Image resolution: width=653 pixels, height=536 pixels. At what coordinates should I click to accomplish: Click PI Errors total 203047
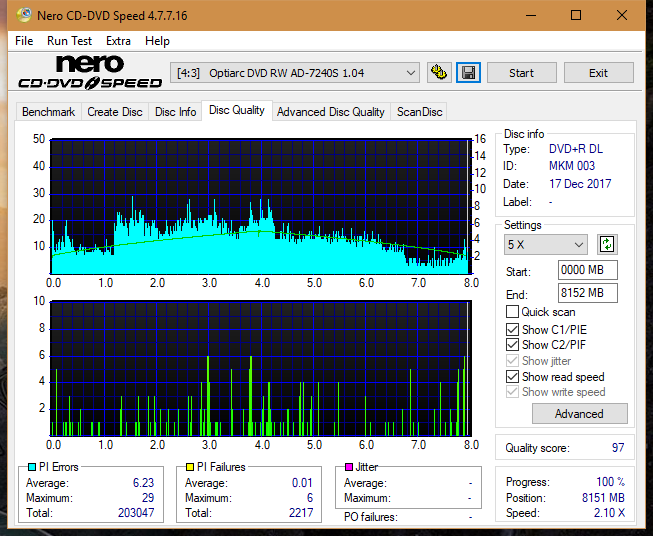[x=136, y=513]
